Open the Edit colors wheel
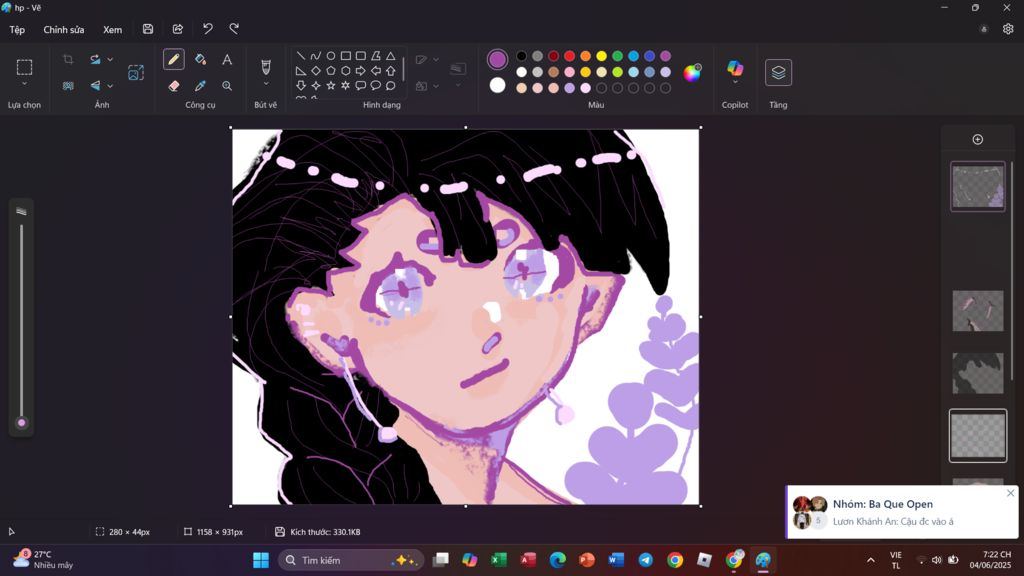This screenshot has height=576, width=1024. click(x=692, y=72)
